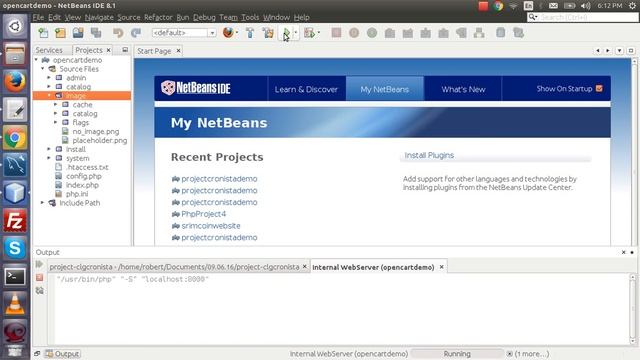Viewport: 640px width, 360px height.
Task: Click the Install Plugins link
Action: pos(429,155)
